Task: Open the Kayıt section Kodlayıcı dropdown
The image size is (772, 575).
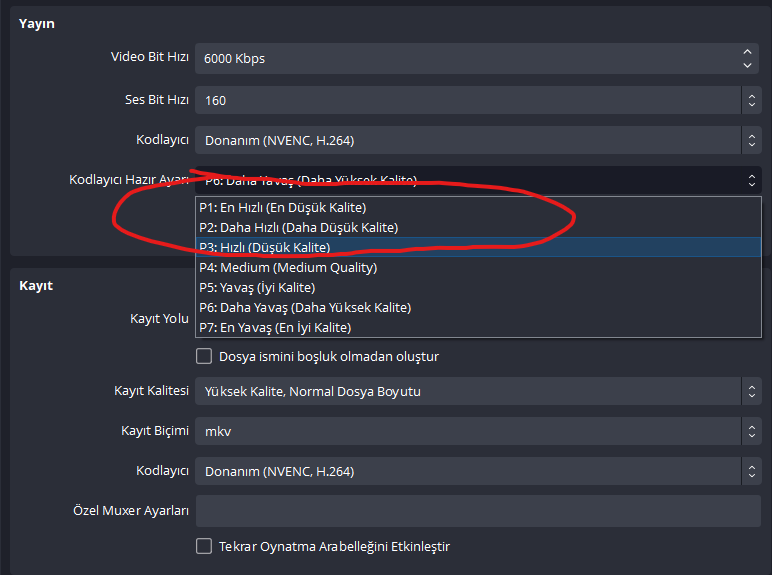Action: coord(750,471)
